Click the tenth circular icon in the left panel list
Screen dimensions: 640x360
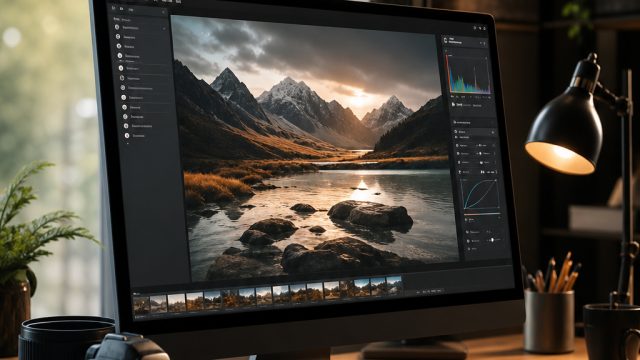click(125, 117)
